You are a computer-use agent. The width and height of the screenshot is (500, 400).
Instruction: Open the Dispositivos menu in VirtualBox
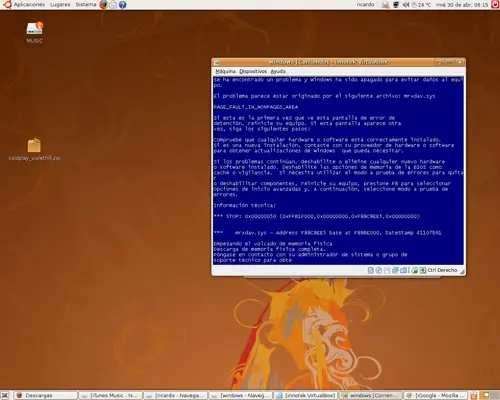[253, 71]
